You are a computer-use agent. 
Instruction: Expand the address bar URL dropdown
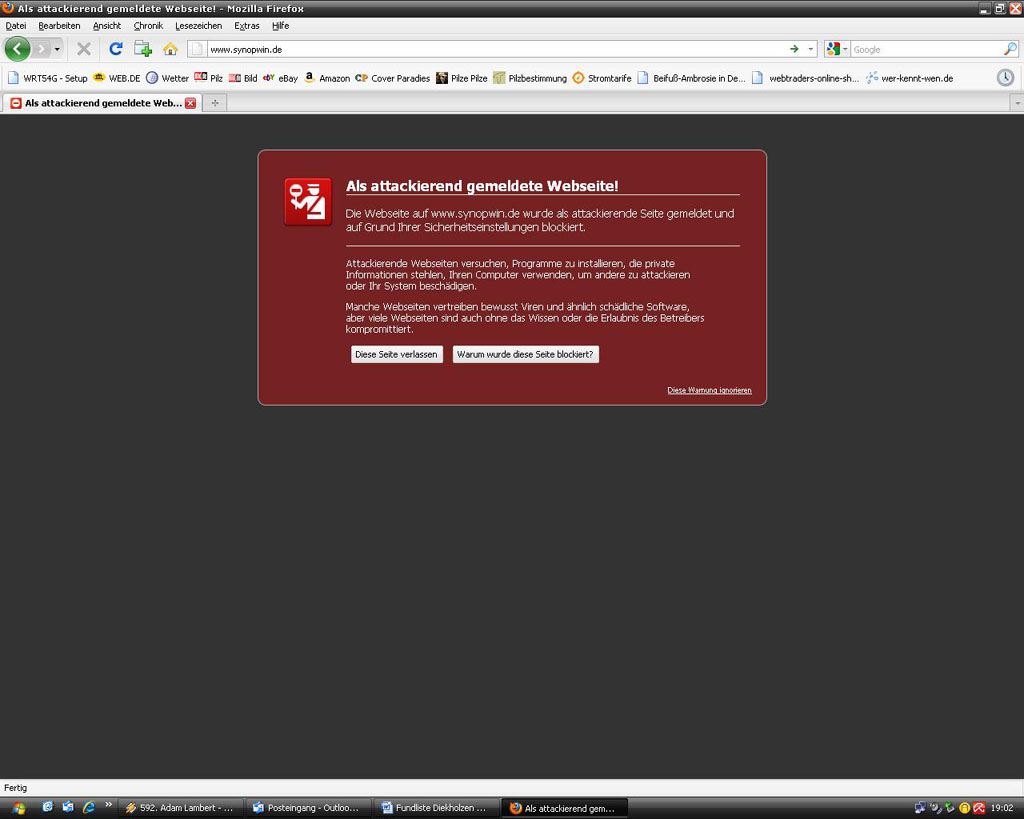[x=809, y=49]
